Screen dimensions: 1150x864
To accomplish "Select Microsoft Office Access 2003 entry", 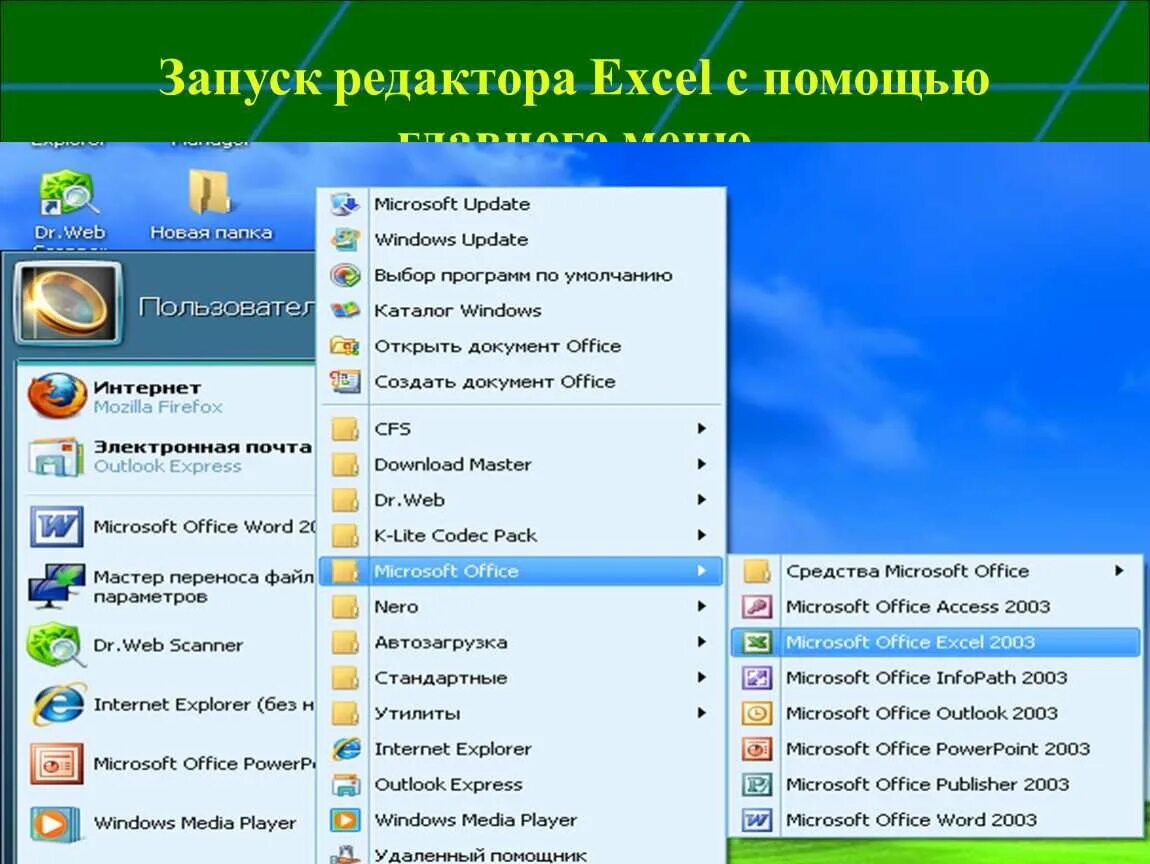I will coord(935,607).
